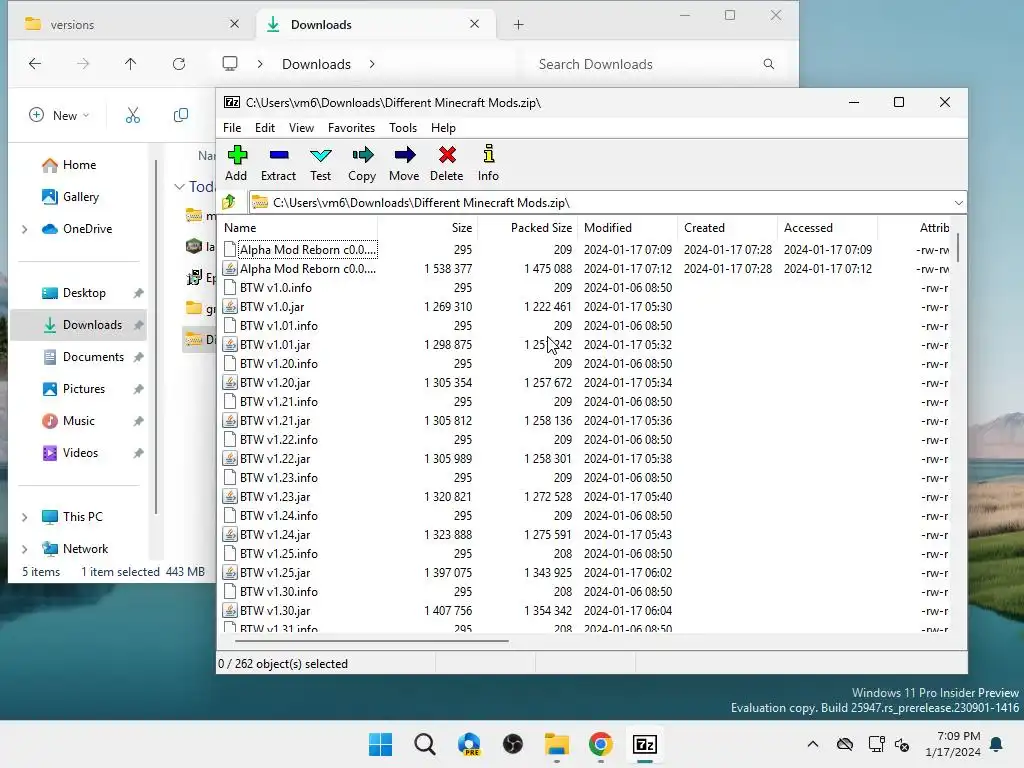This screenshot has height=768, width=1024.
Task: Select the BTW v1.30.jar file
Action: [275, 611]
